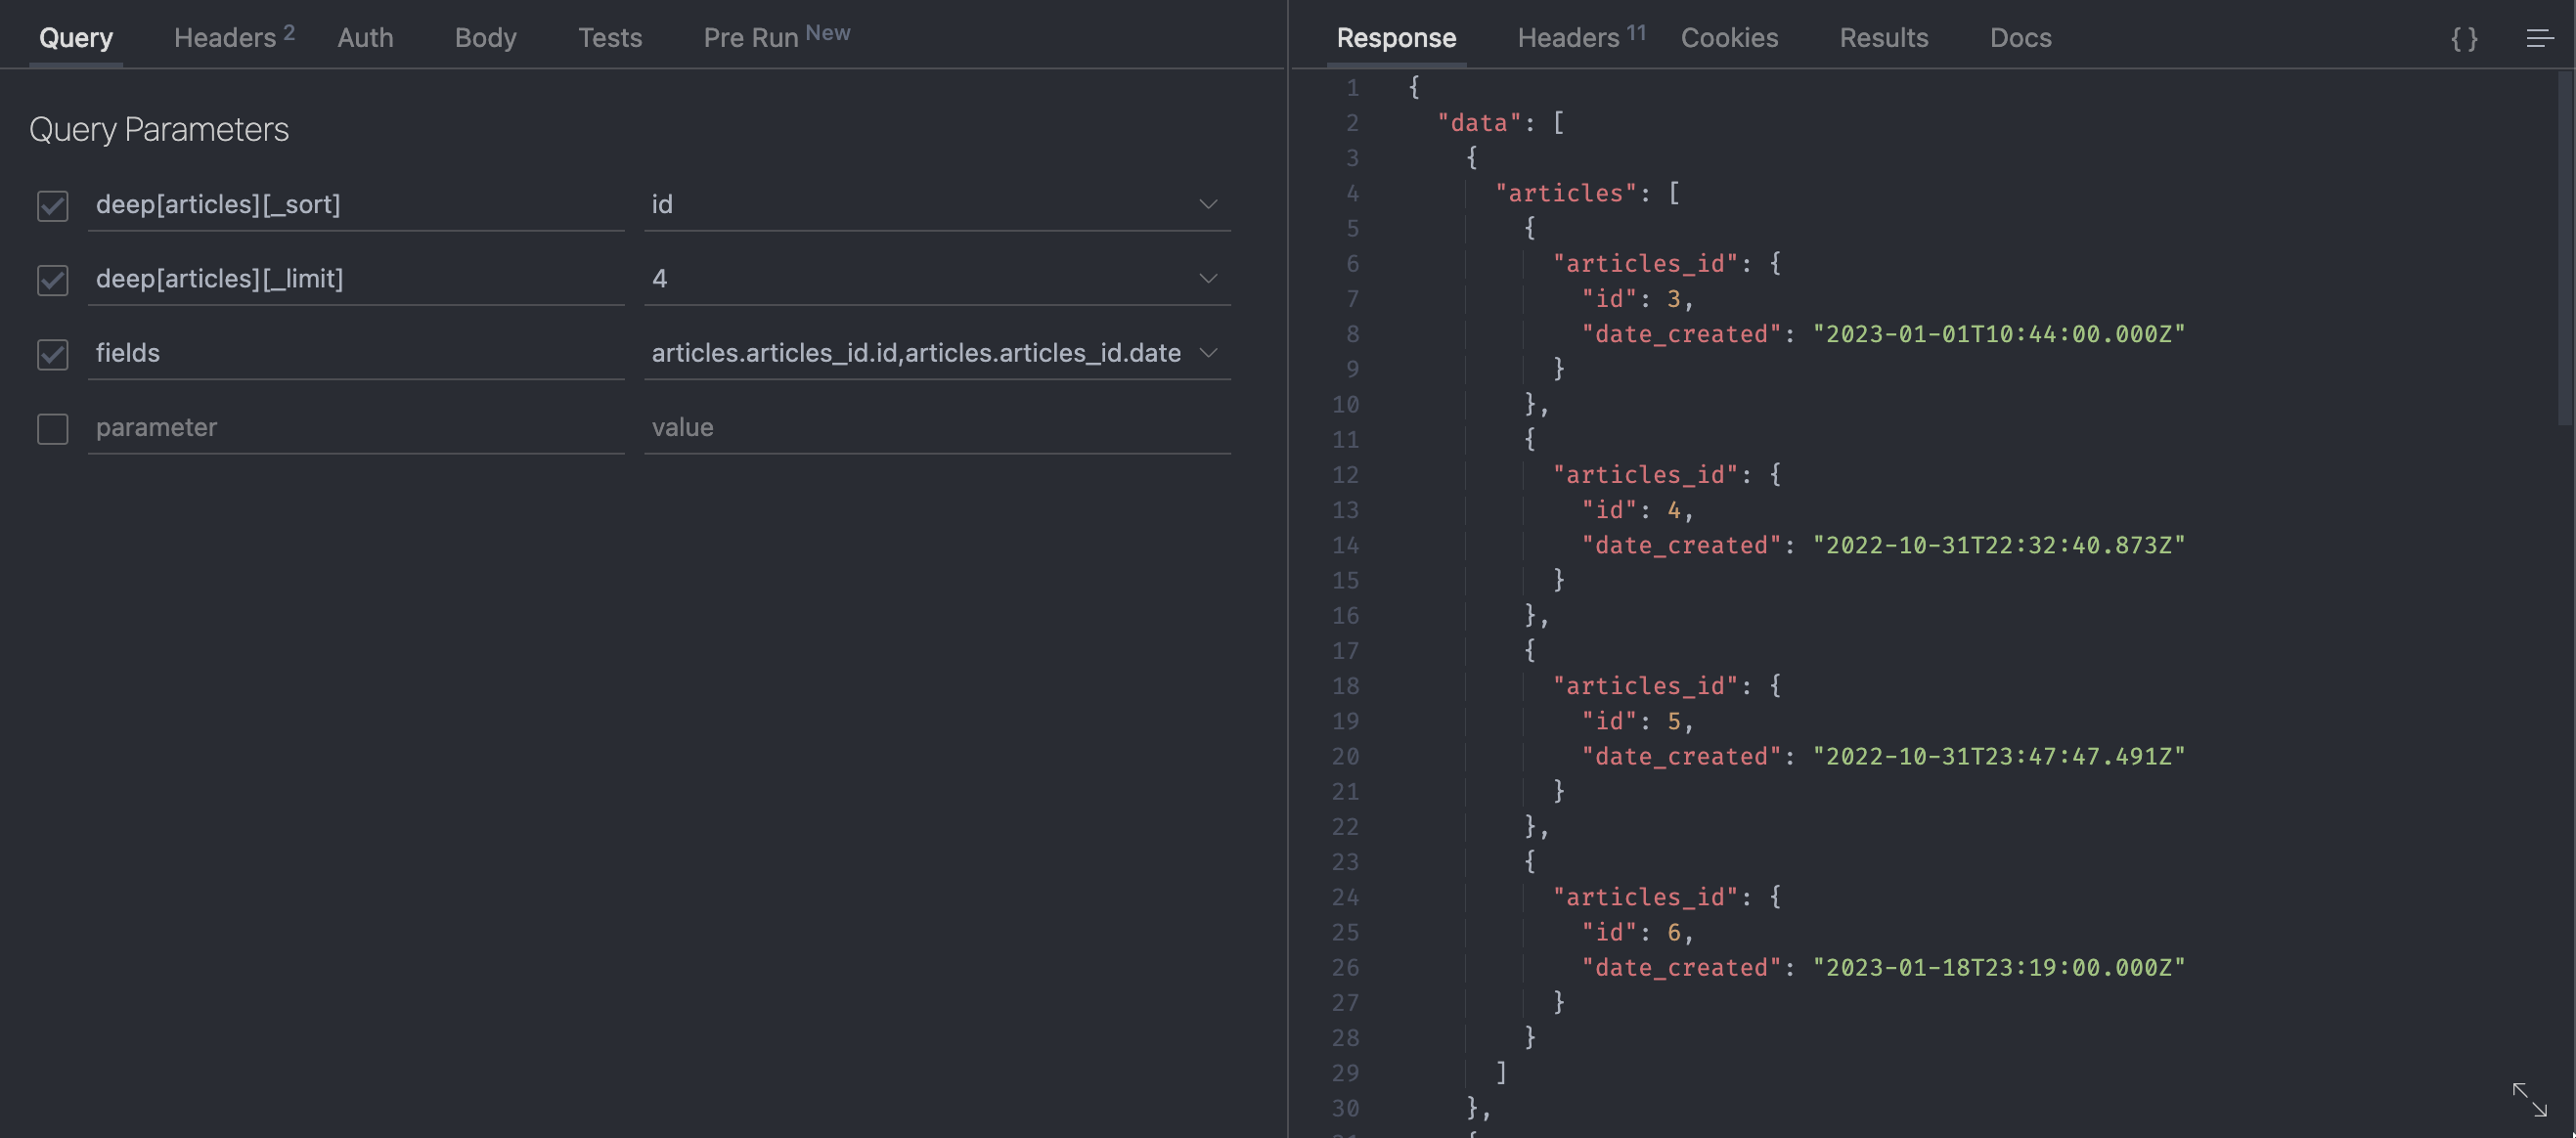Open the Docs tab
The height and width of the screenshot is (1138, 2576).
[2020, 38]
